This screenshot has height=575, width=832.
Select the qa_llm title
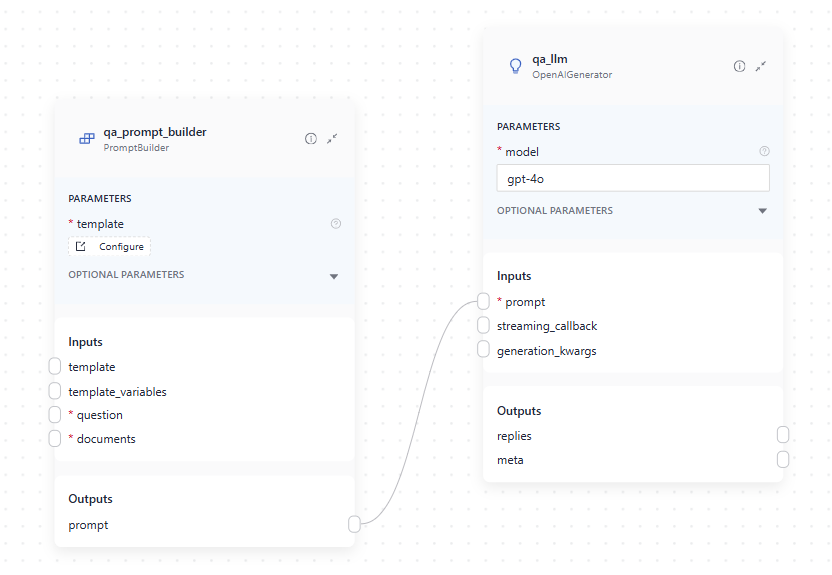pyautogui.click(x=550, y=59)
